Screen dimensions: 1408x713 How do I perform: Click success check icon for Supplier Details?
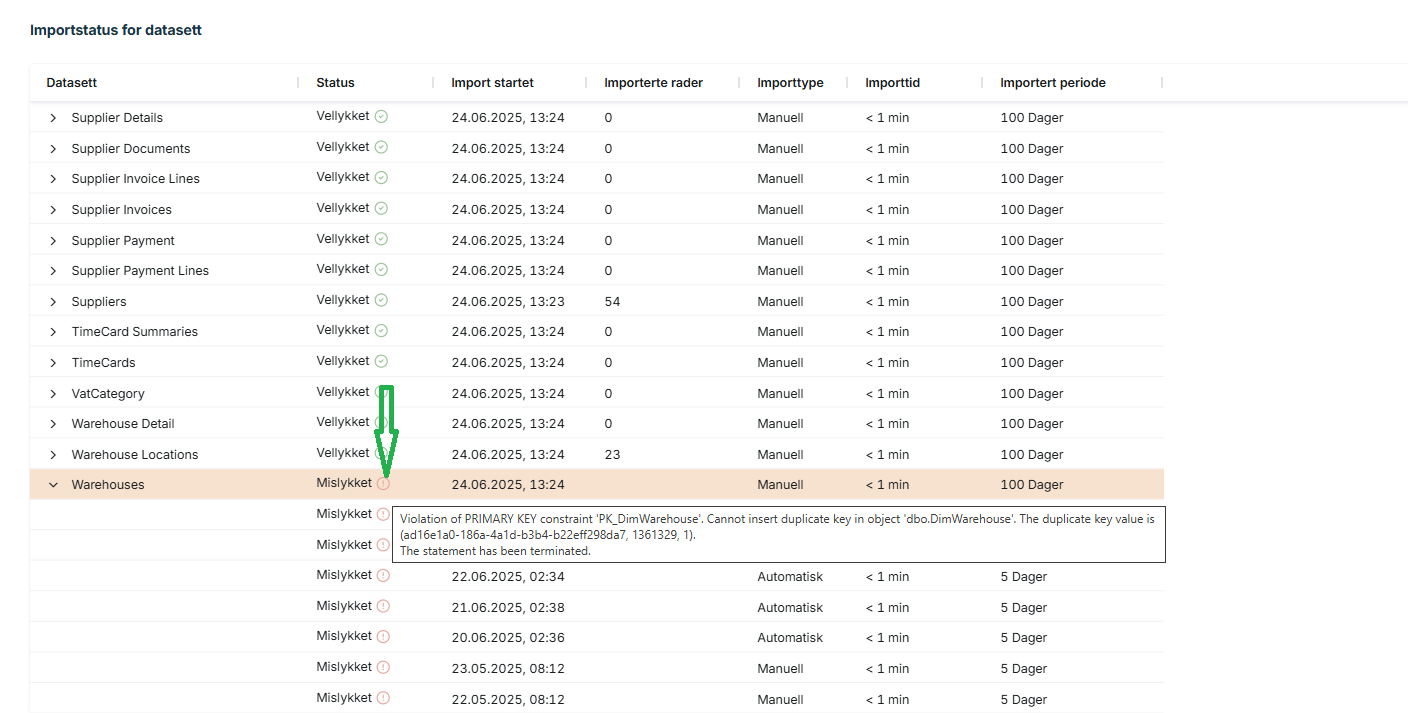382,116
